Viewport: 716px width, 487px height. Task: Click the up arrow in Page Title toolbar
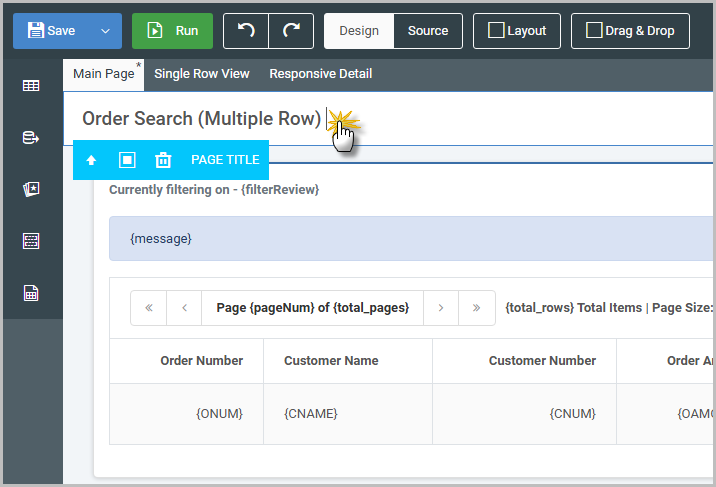(91, 160)
